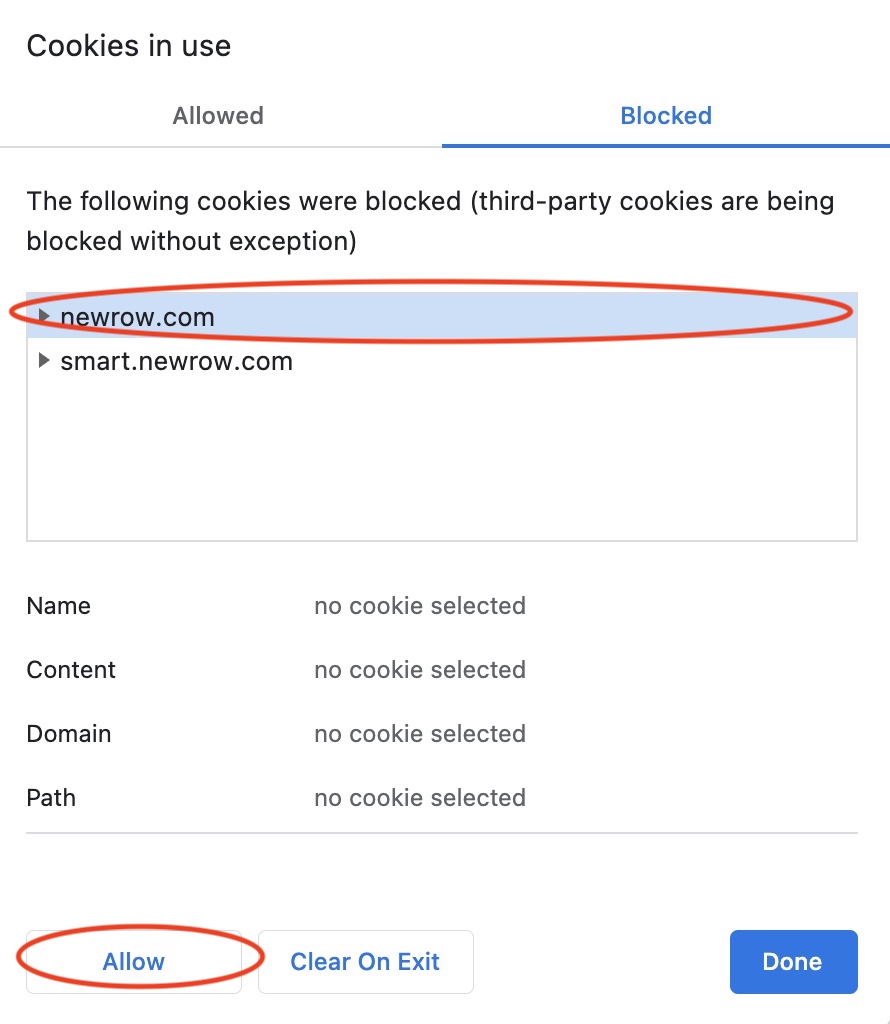Click the Domain field label

coord(69,734)
